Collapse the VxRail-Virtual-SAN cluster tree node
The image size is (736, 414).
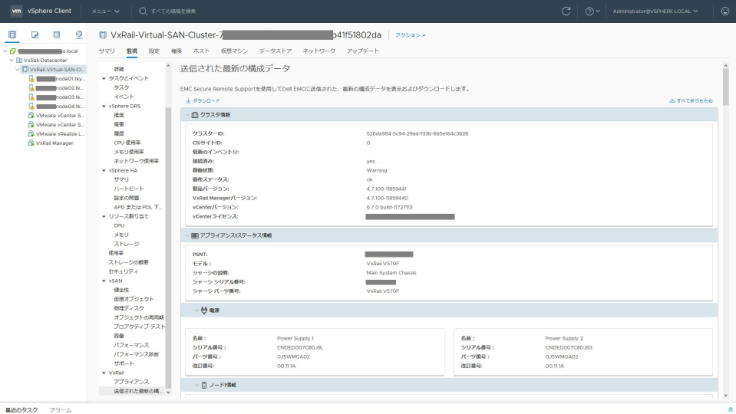pyautogui.click(x=18, y=69)
